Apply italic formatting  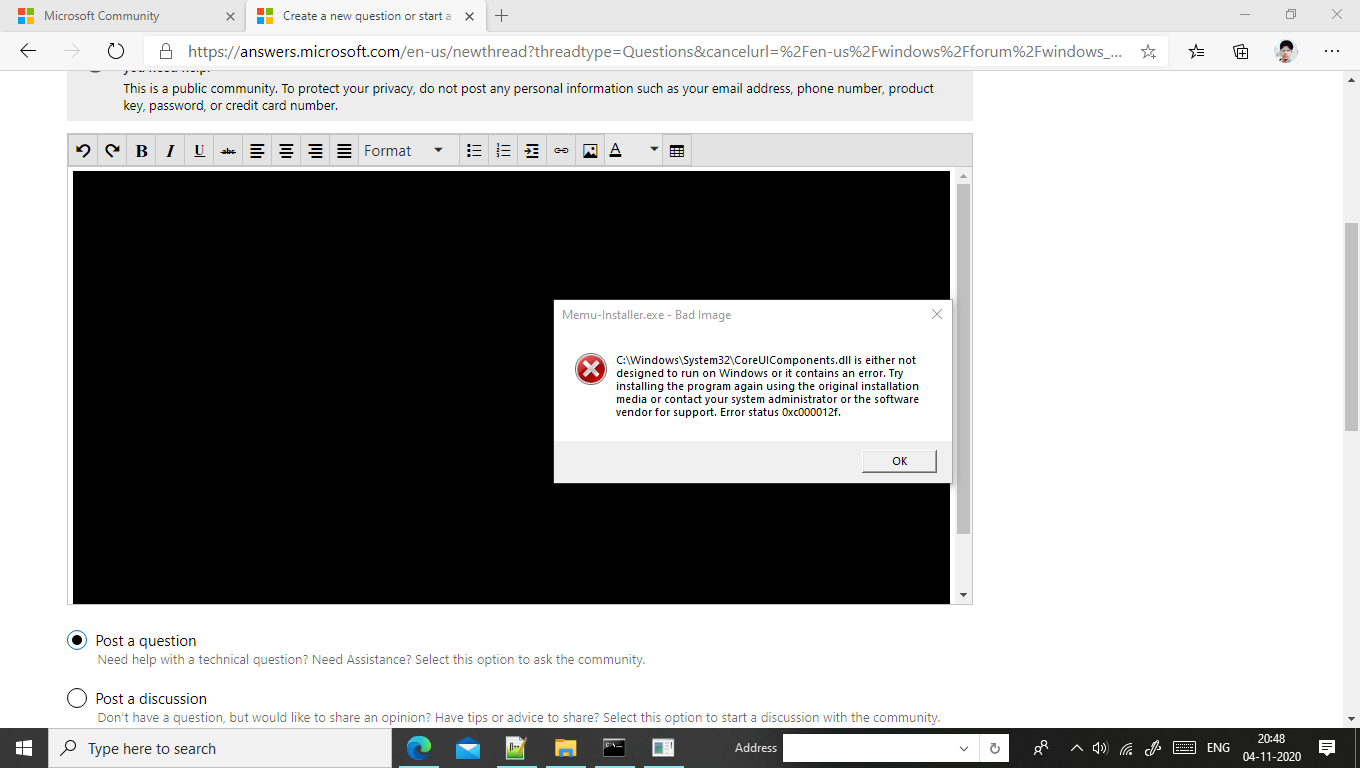click(x=170, y=151)
